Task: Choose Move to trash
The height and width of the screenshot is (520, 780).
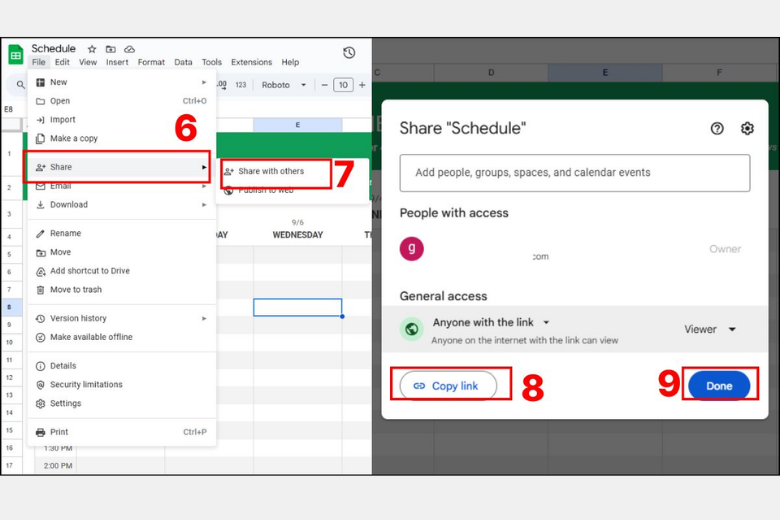Action: coord(121,290)
